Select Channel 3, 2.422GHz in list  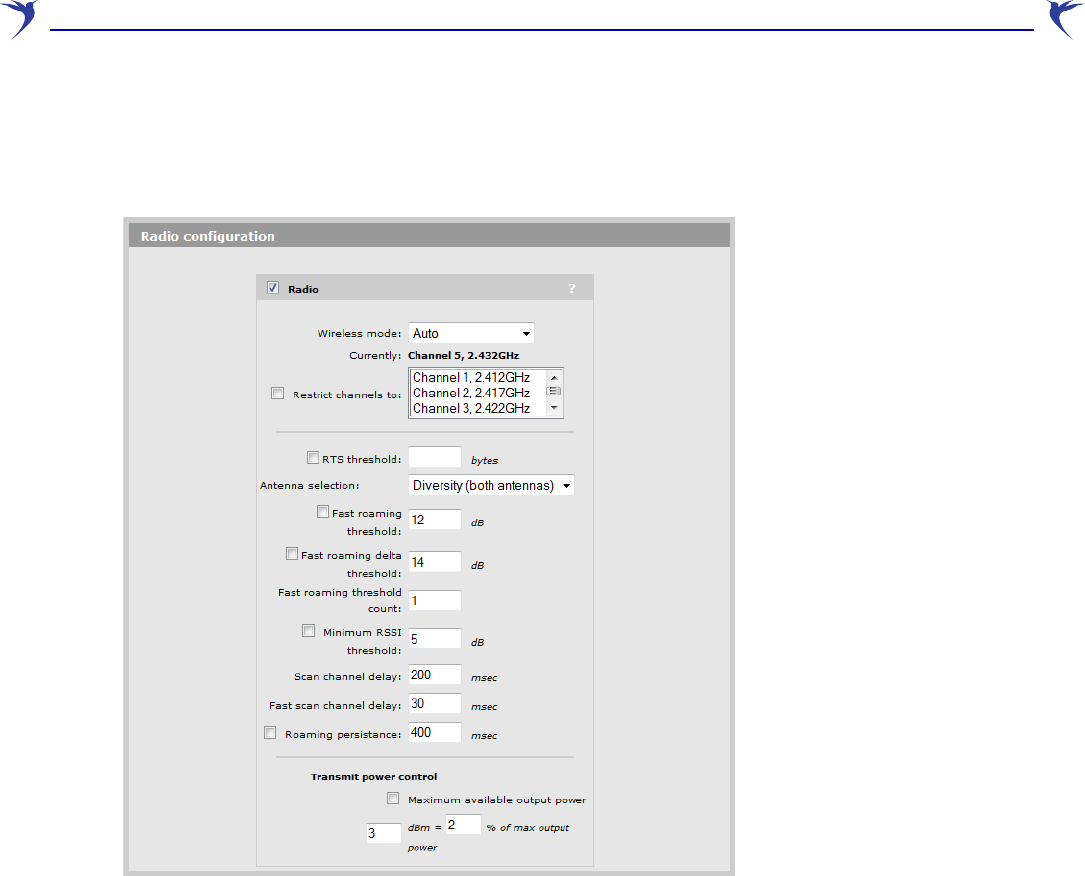[x=471, y=408]
